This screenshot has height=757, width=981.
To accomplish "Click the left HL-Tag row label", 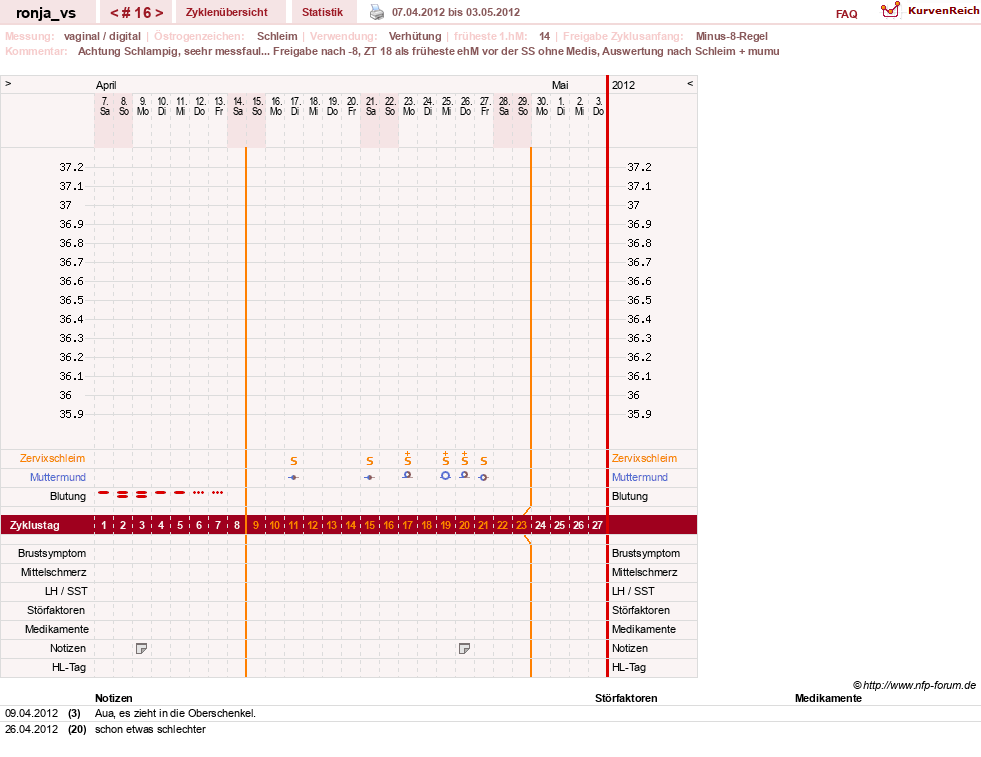I will click(x=69, y=667).
